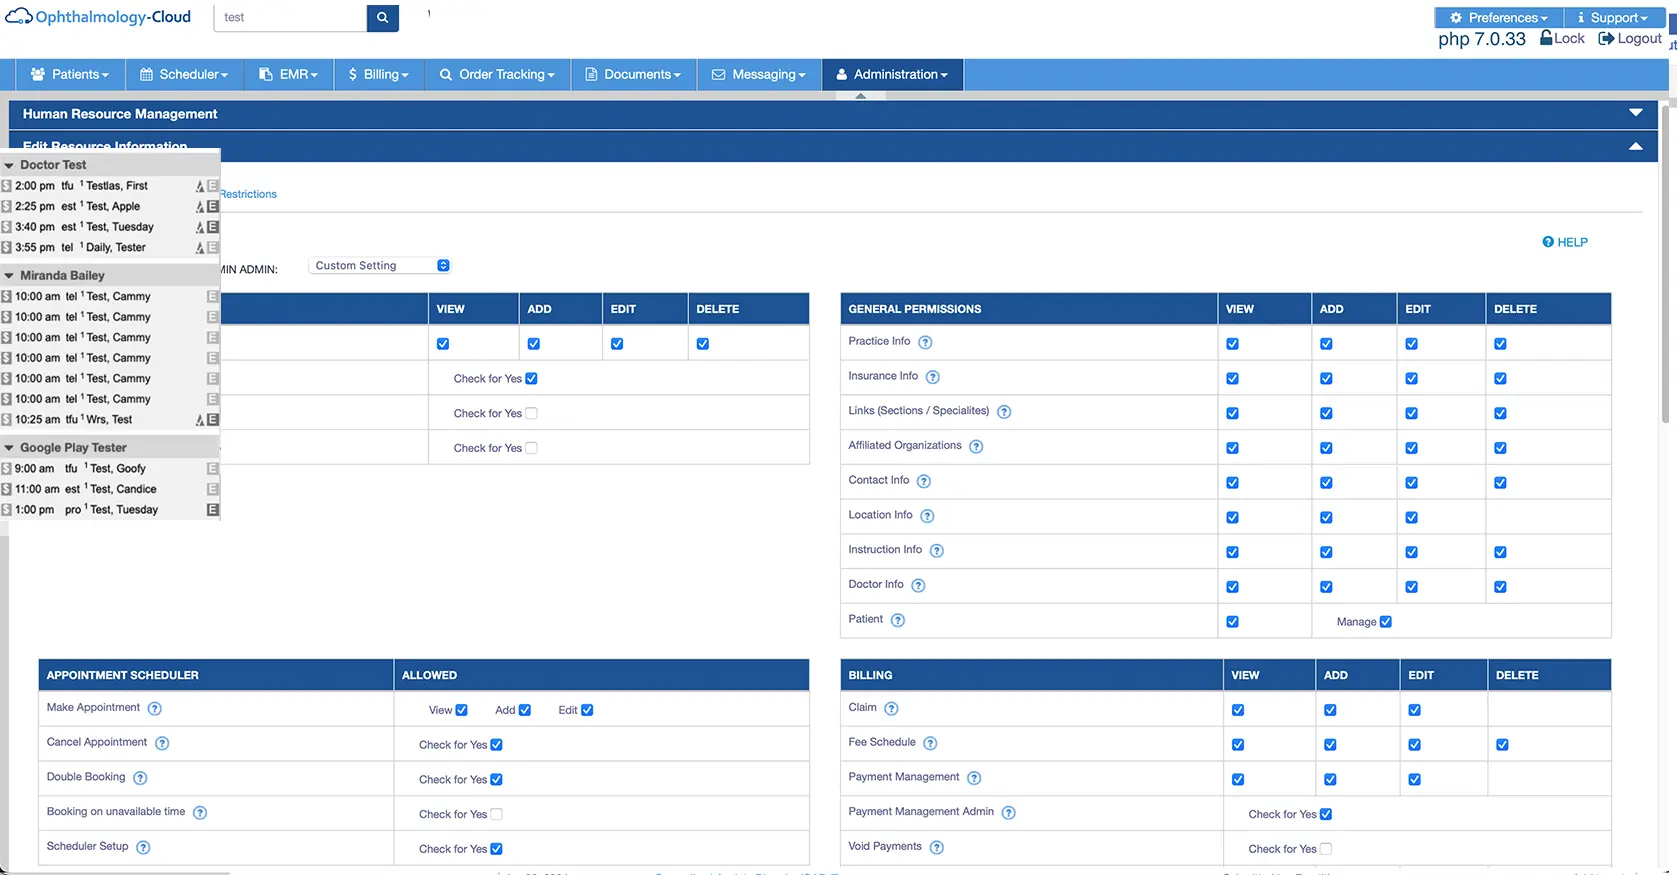Screen dimensions: 1677x875
Task: Open the Administration menu
Action: [x=892, y=75]
